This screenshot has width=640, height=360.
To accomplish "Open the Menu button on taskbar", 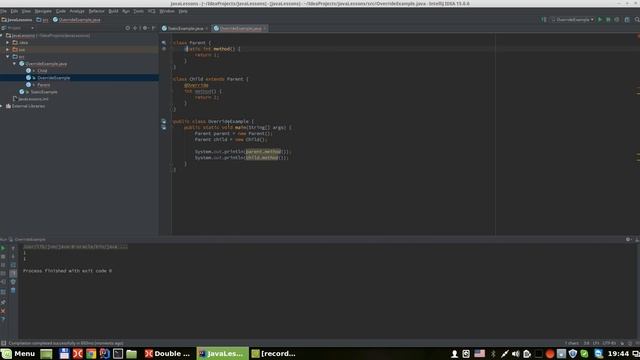I will pyautogui.click(x=18, y=353).
